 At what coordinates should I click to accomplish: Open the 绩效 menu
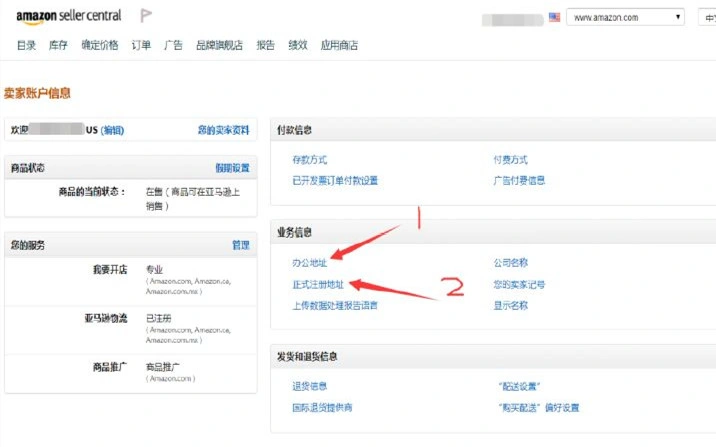pos(298,45)
